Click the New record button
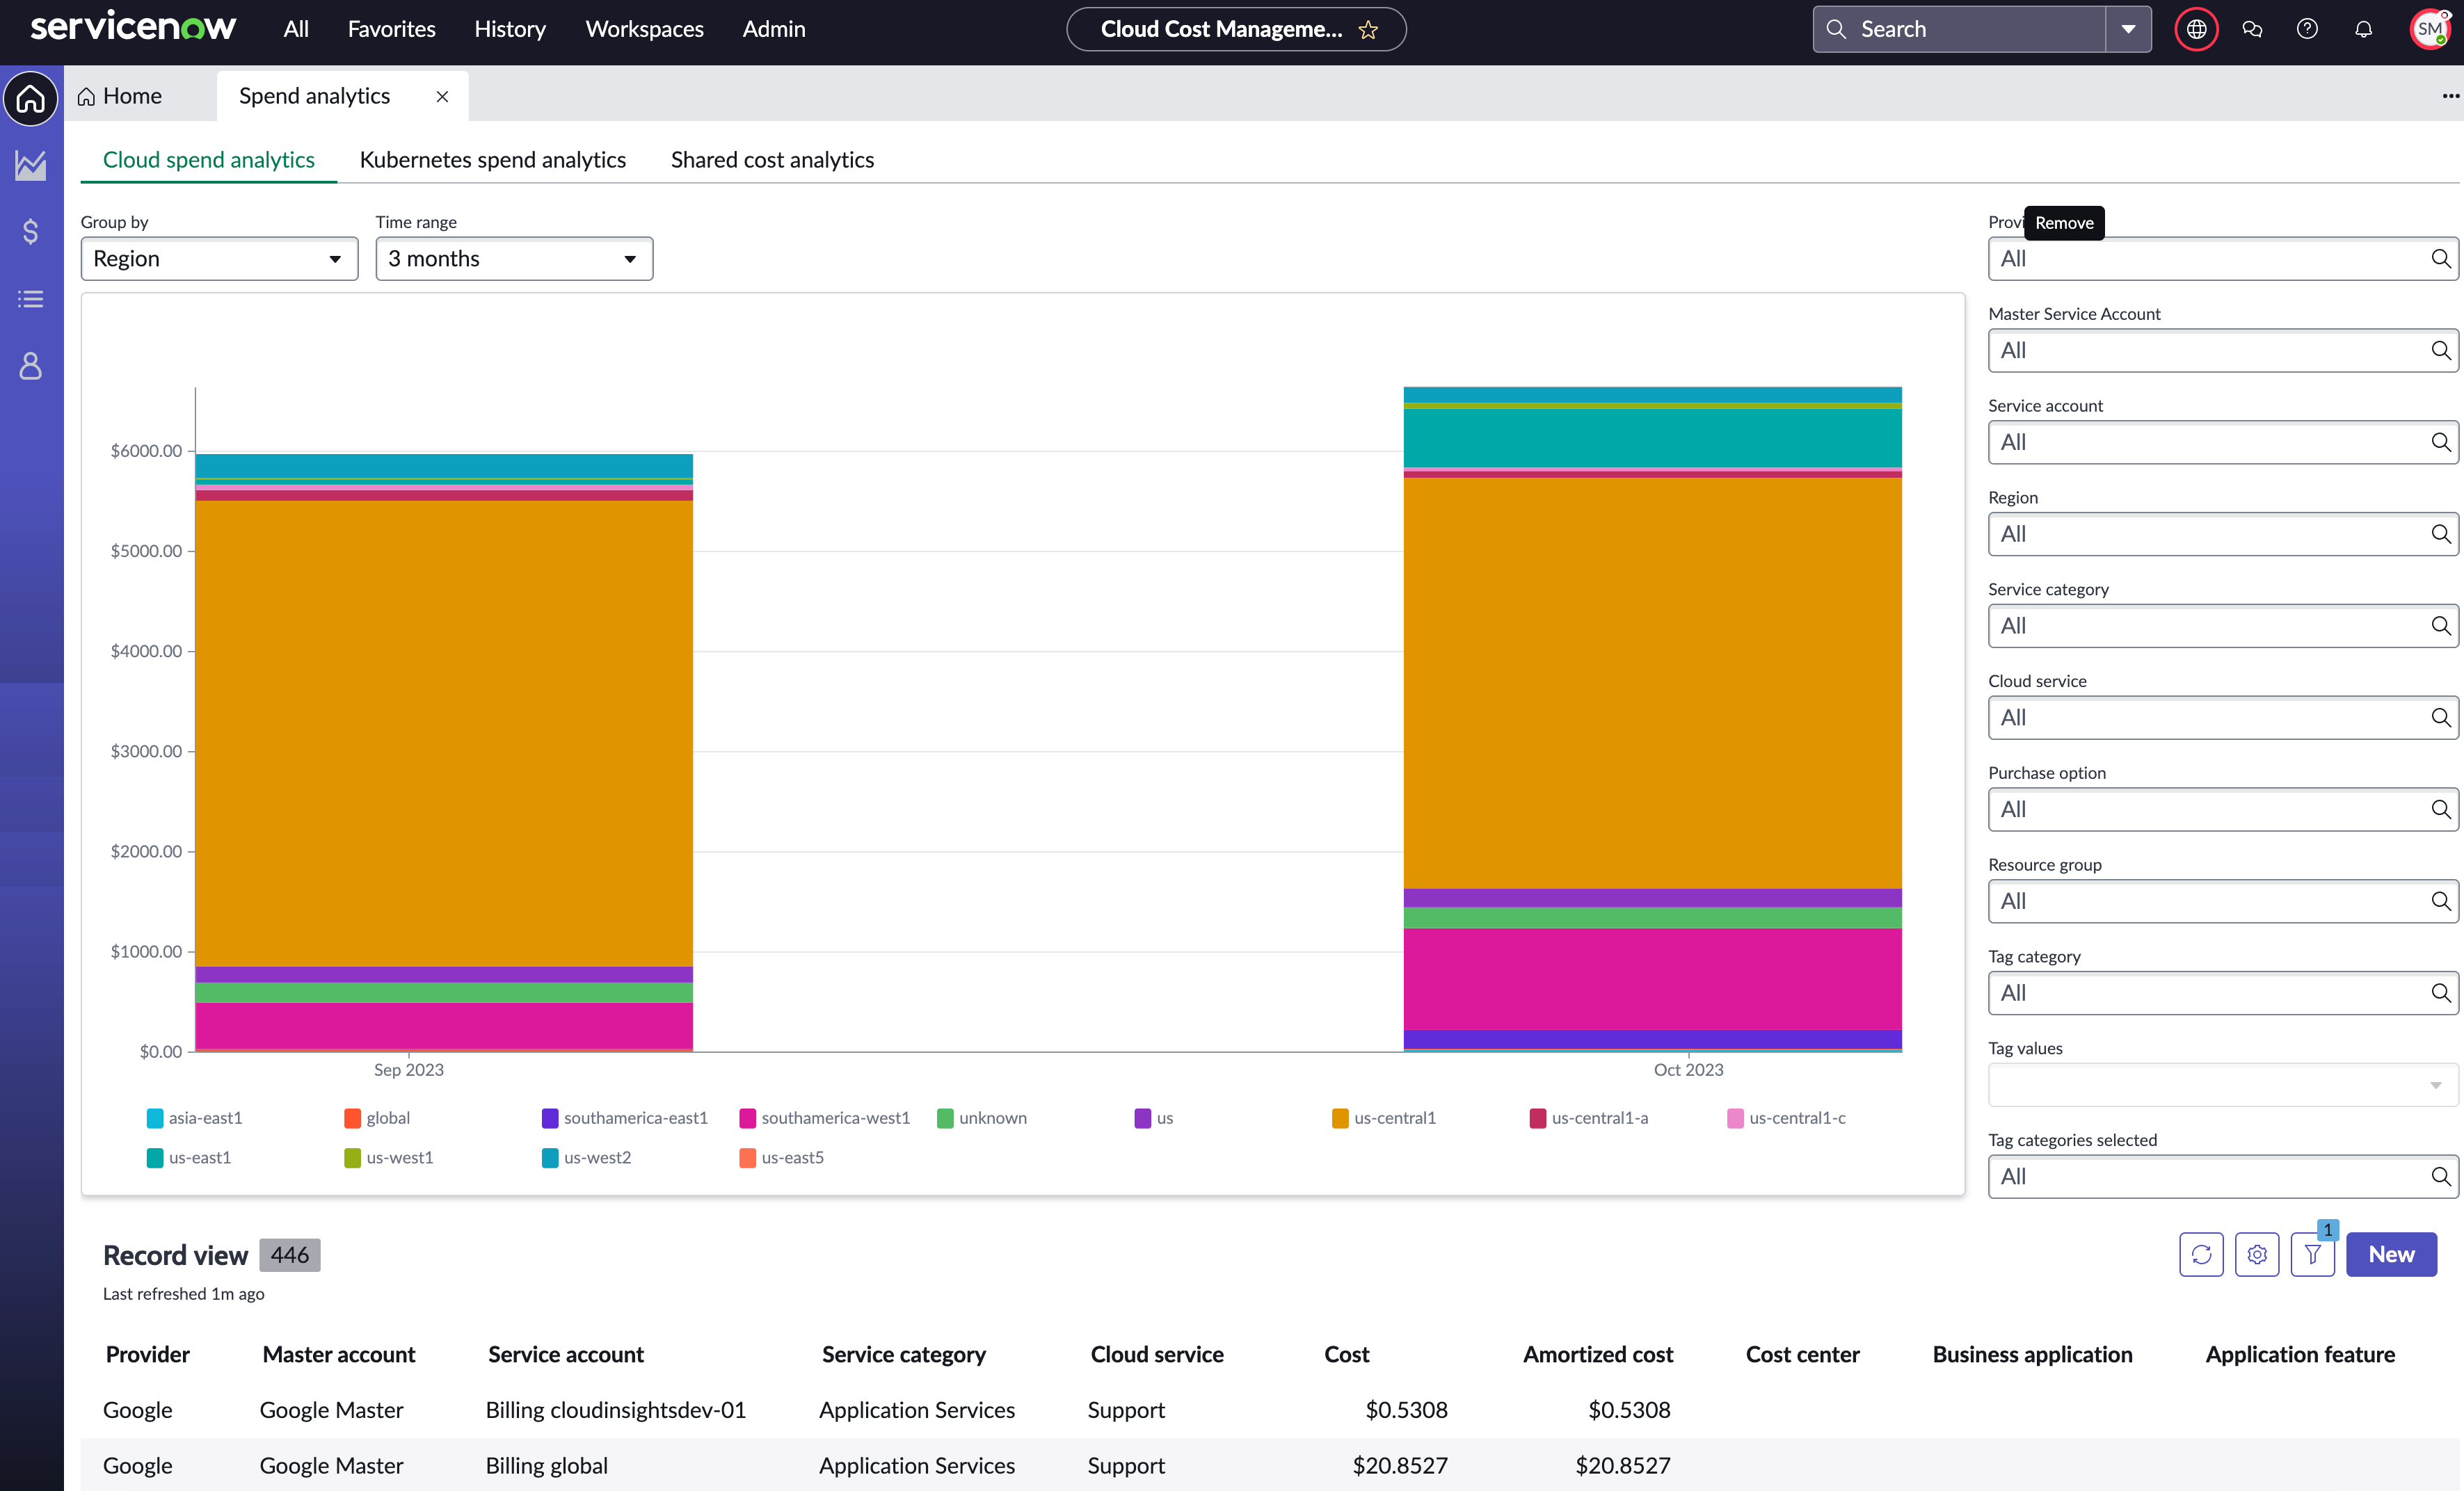This screenshot has width=2464, height=1491. 2391,1254
